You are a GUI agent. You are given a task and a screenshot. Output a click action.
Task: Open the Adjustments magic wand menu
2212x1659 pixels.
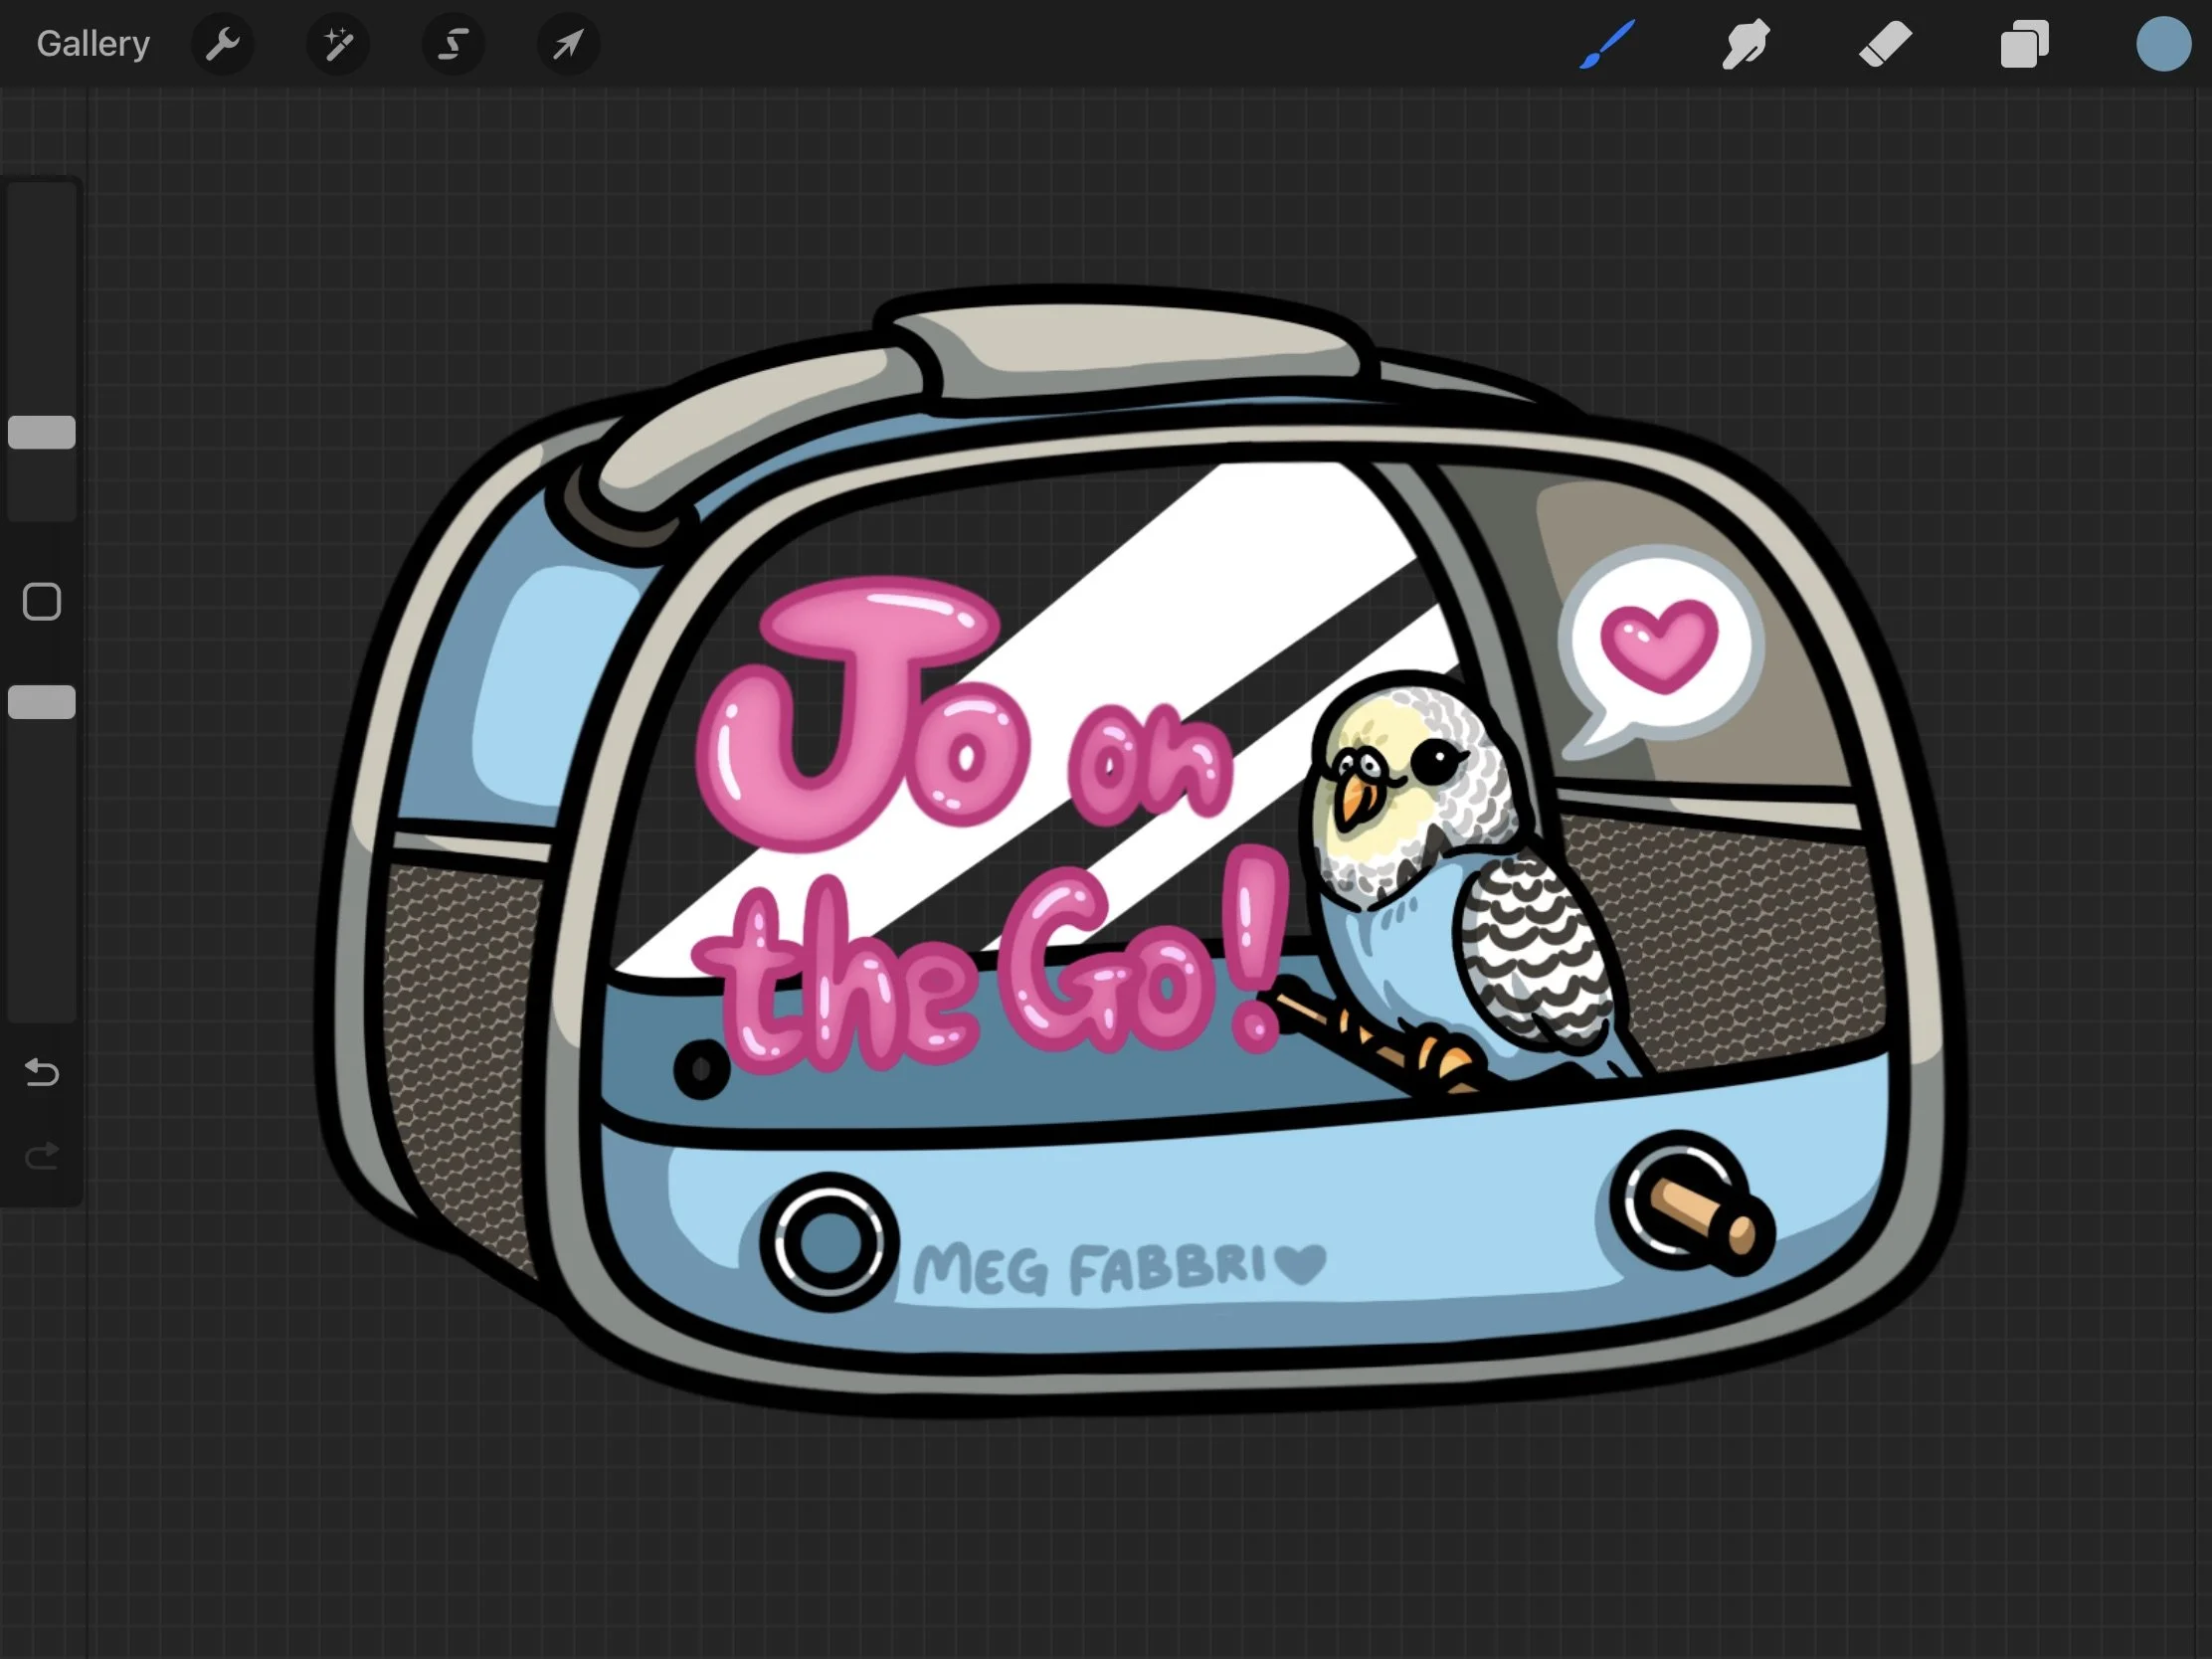point(338,44)
